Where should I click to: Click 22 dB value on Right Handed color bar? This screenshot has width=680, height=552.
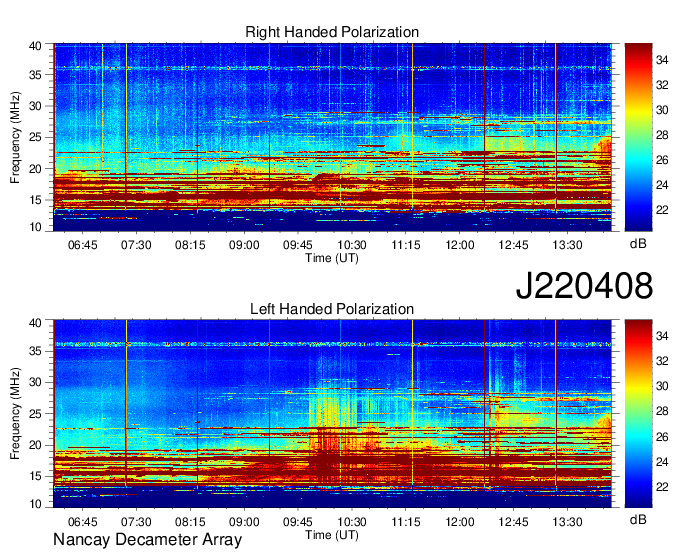(x=662, y=210)
